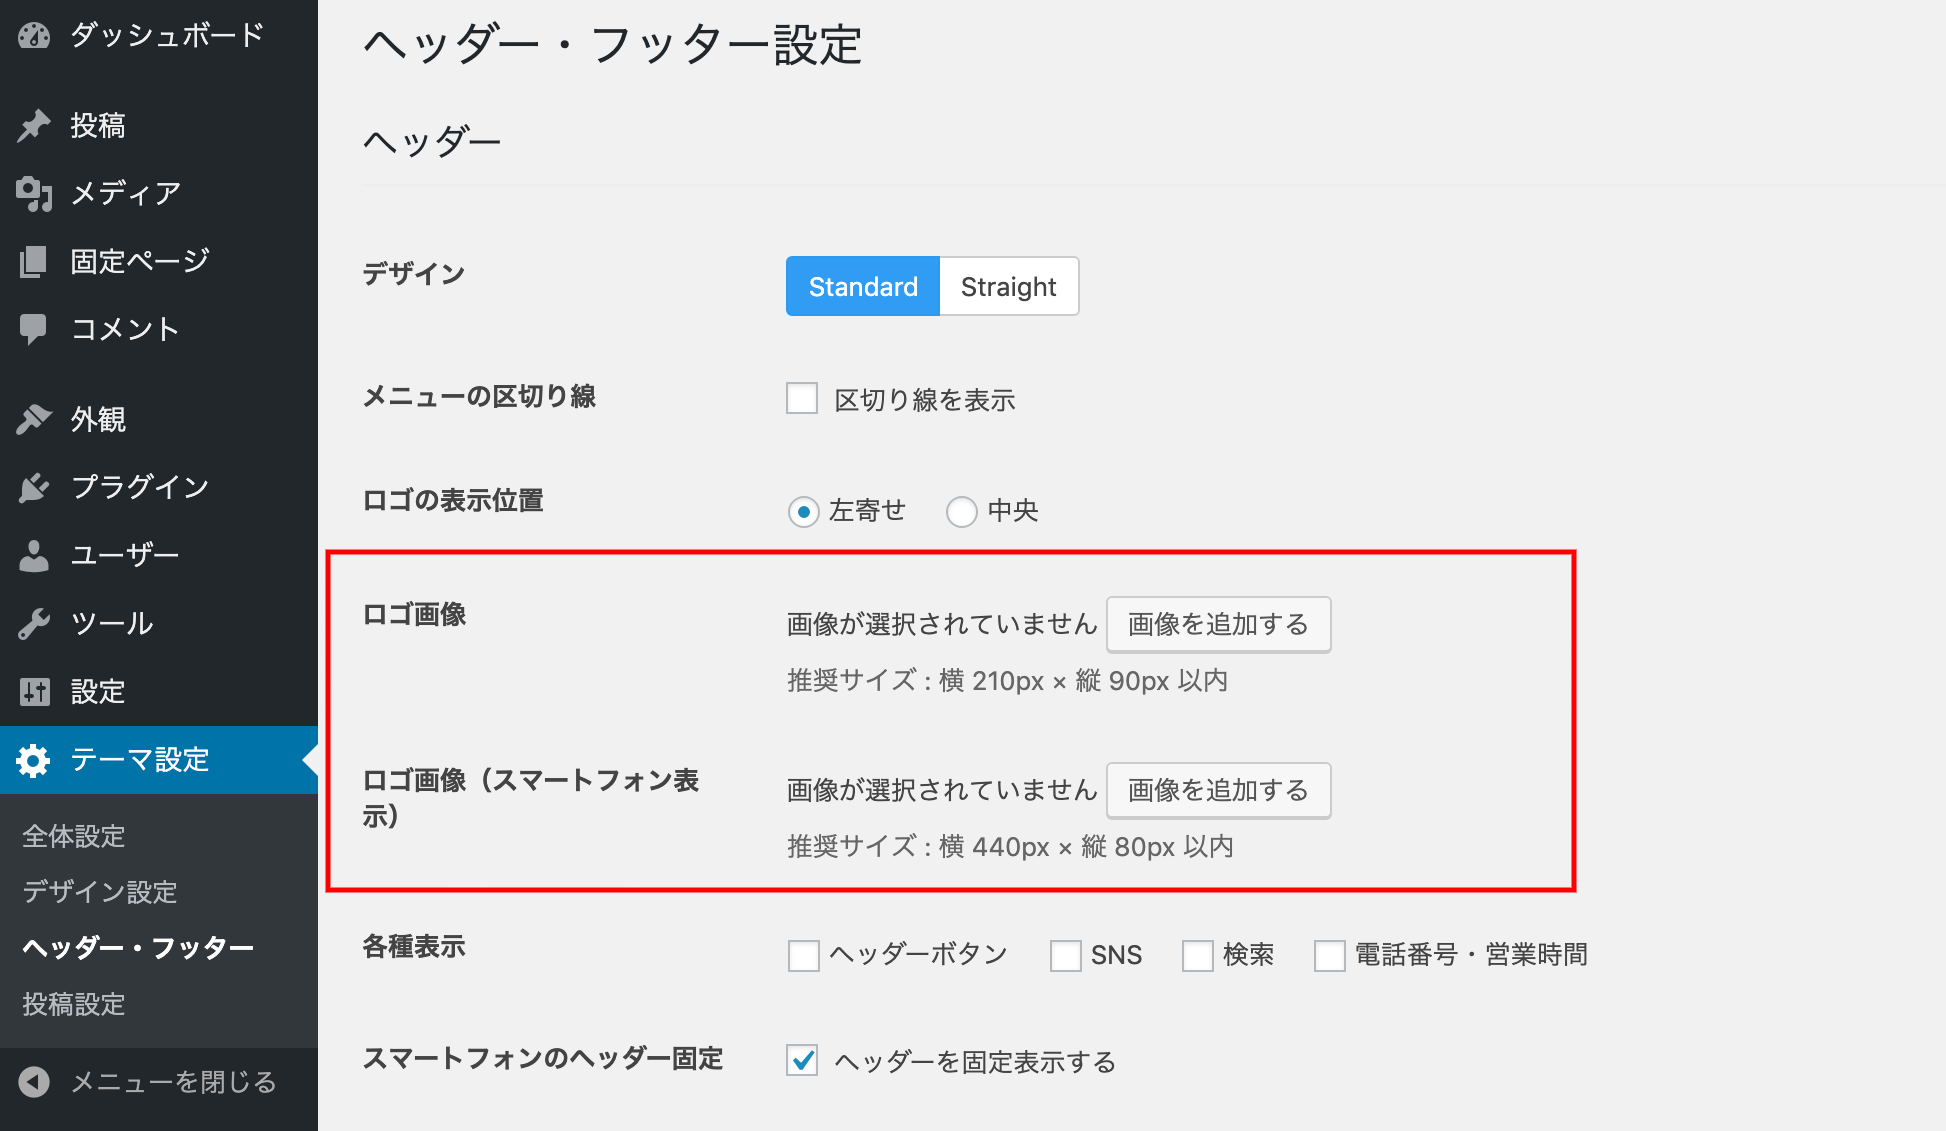
Task: Click 画像を追加する for smartphone logo
Action: point(1218,790)
